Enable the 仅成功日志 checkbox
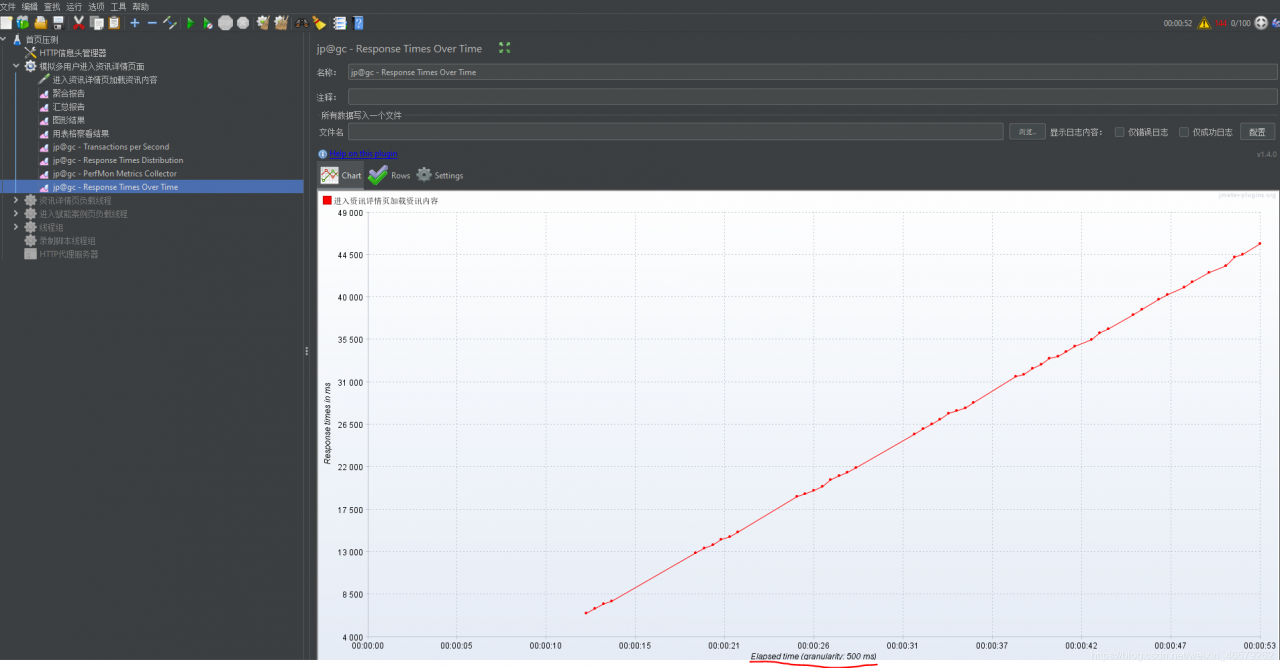Viewport: 1280px width, 668px height. [x=1184, y=132]
